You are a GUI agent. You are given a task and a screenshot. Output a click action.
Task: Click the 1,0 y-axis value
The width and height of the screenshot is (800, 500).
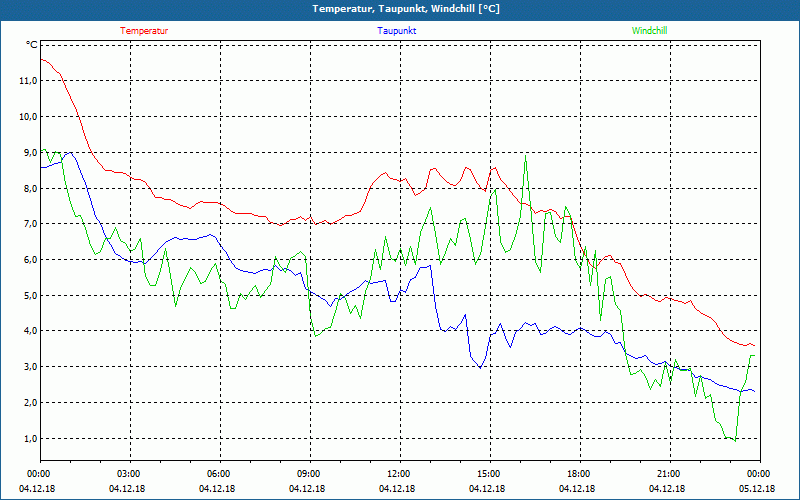[x=31, y=438]
